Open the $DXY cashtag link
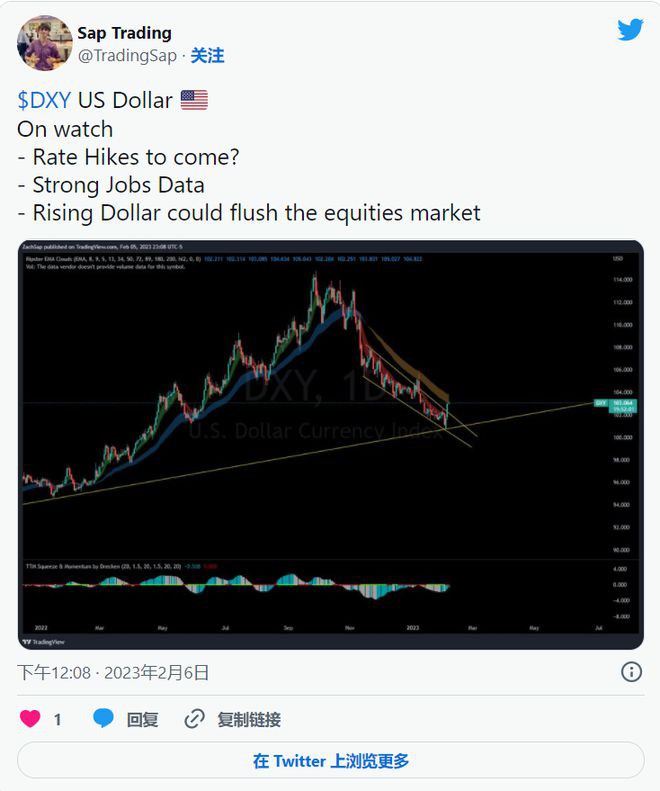660x791 pixels. coord(44,100)
